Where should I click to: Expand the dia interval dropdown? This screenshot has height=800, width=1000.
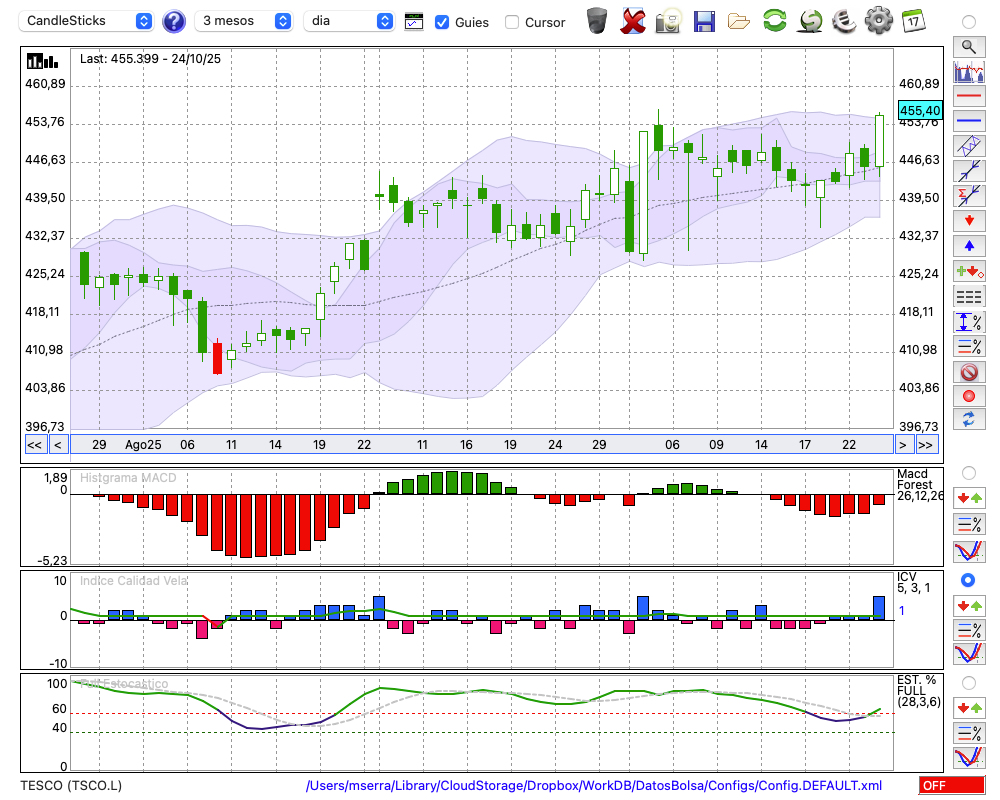click(x=350, y=21)
